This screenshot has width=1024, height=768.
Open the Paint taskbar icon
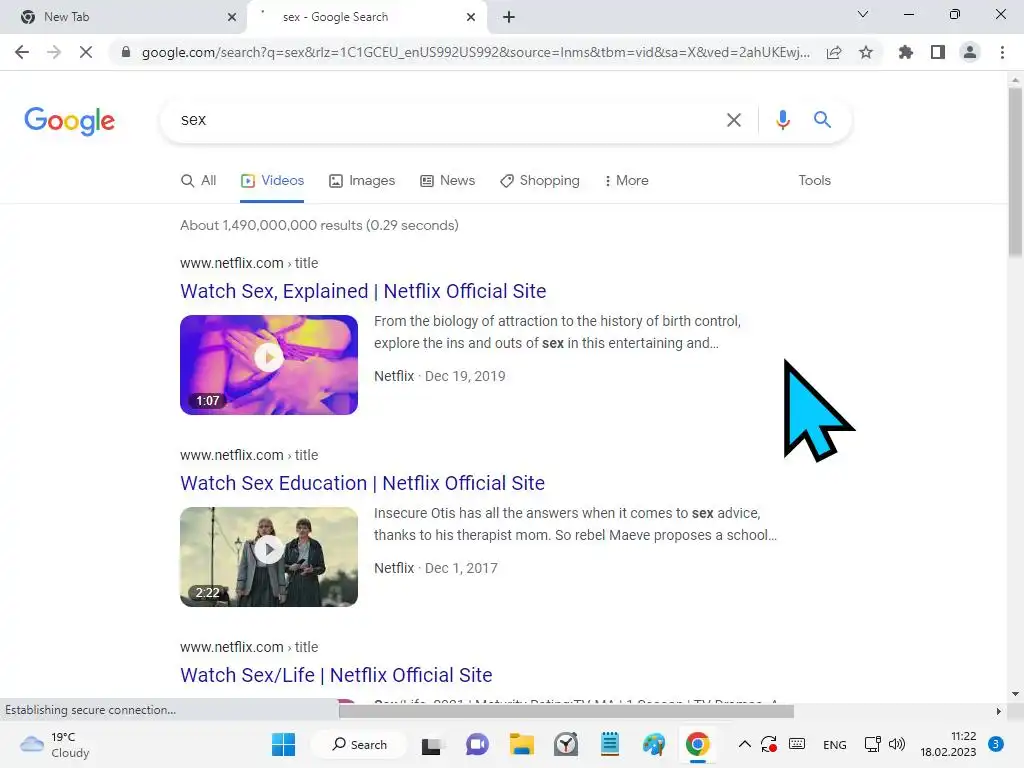tap(654, 744)
